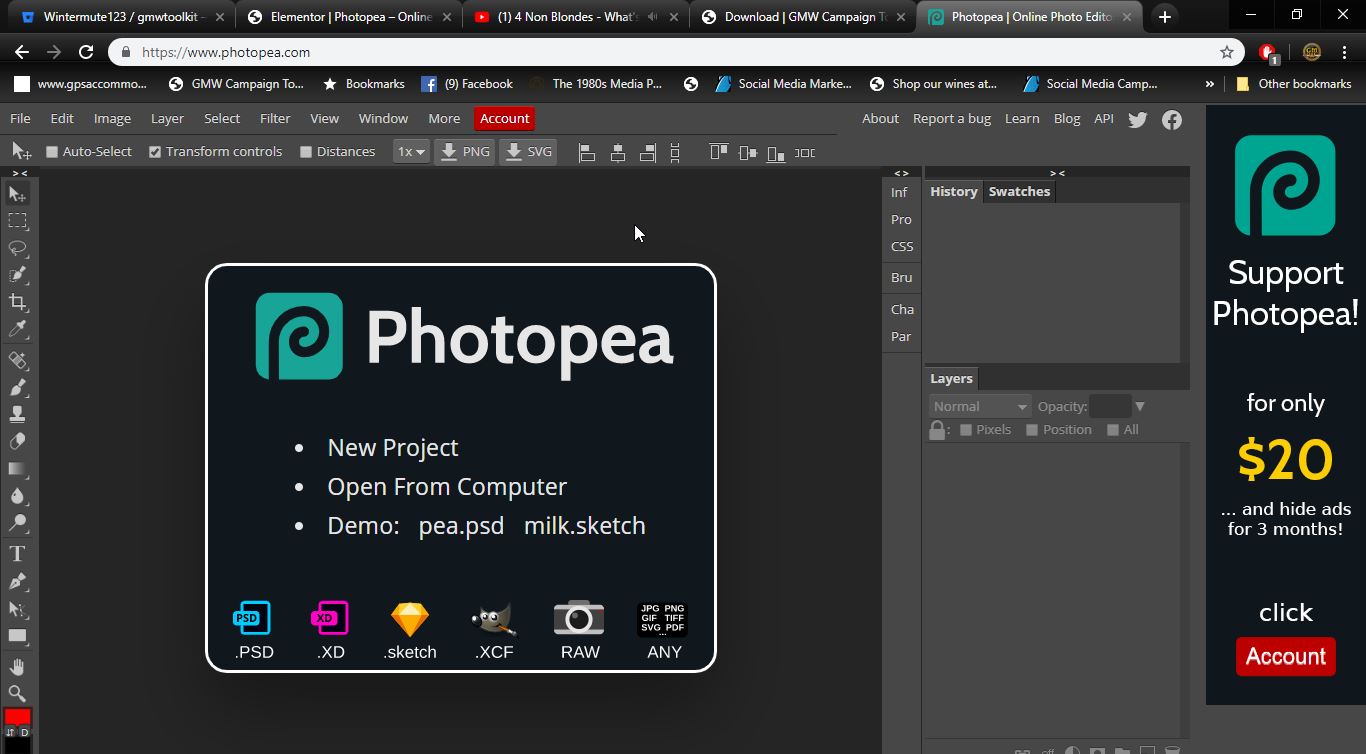The height and width of the screenshot is (754, 1366).
Task: Show hidden bookmarks chevron
Action: (1209, 84)
